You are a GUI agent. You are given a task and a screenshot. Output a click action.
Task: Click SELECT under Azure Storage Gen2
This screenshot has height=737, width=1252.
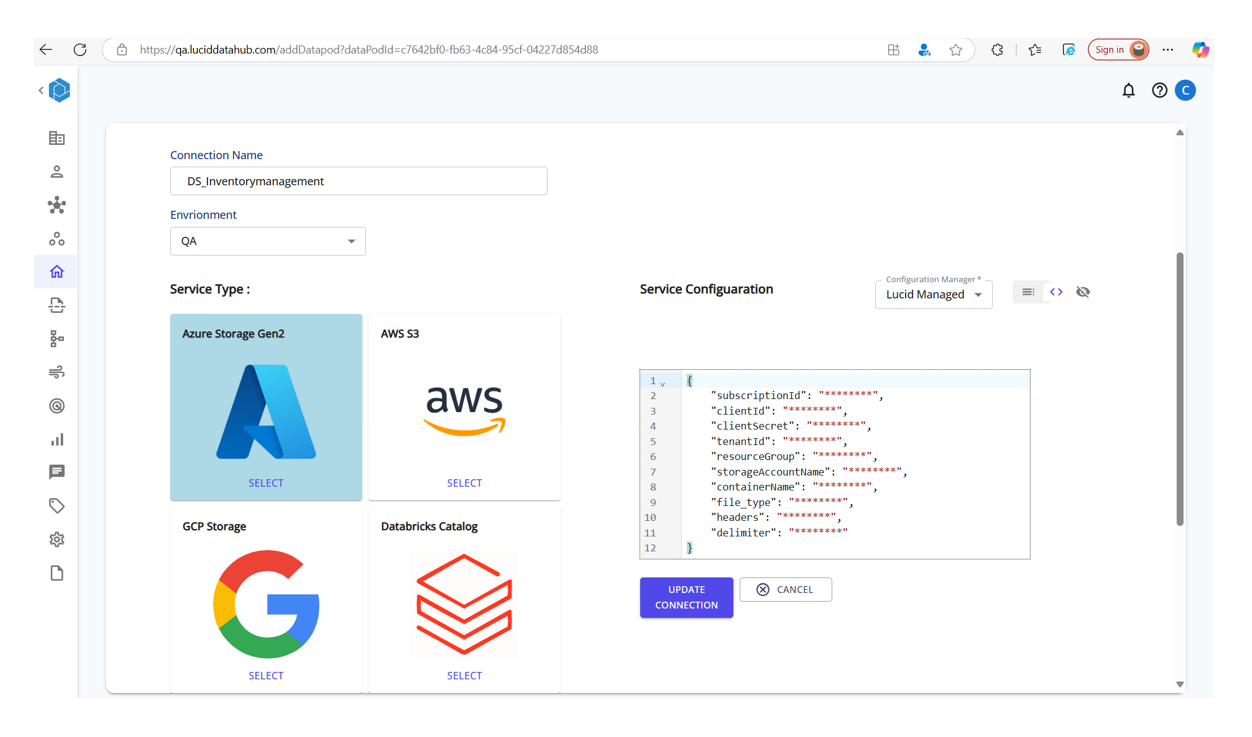tap(266, 483)
